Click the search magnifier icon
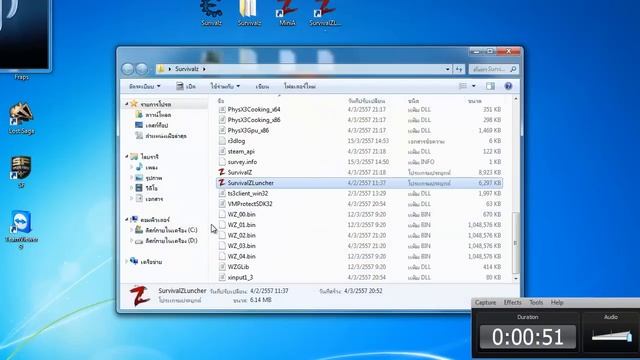The width and height of the screenshot is (640, 360). click(513, 69)
